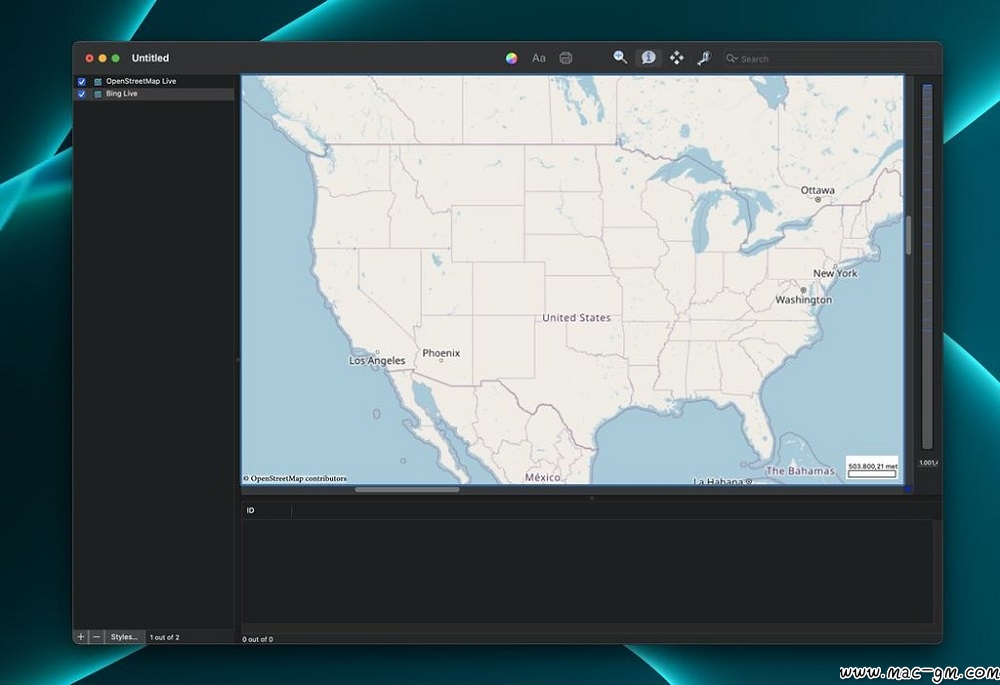Click the 'The Bahamas' map label

point(800,471)
